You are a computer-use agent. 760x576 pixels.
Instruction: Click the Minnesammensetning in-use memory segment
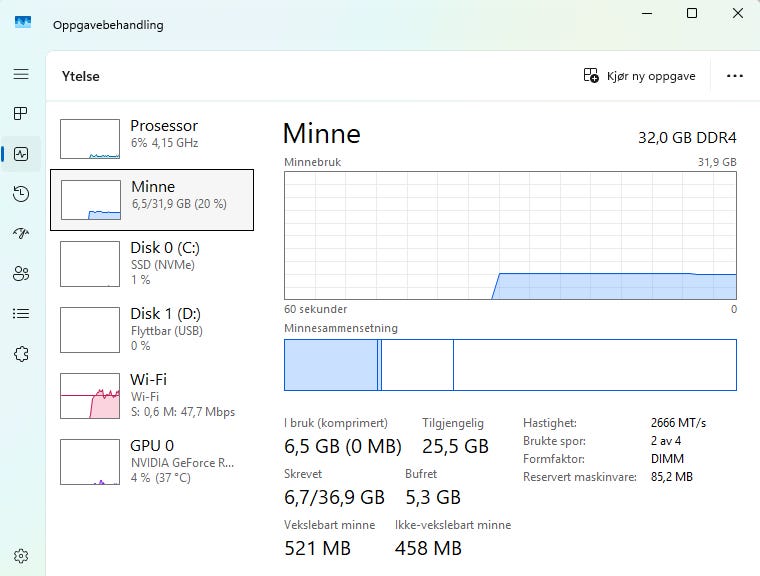[x=331, y=365]
